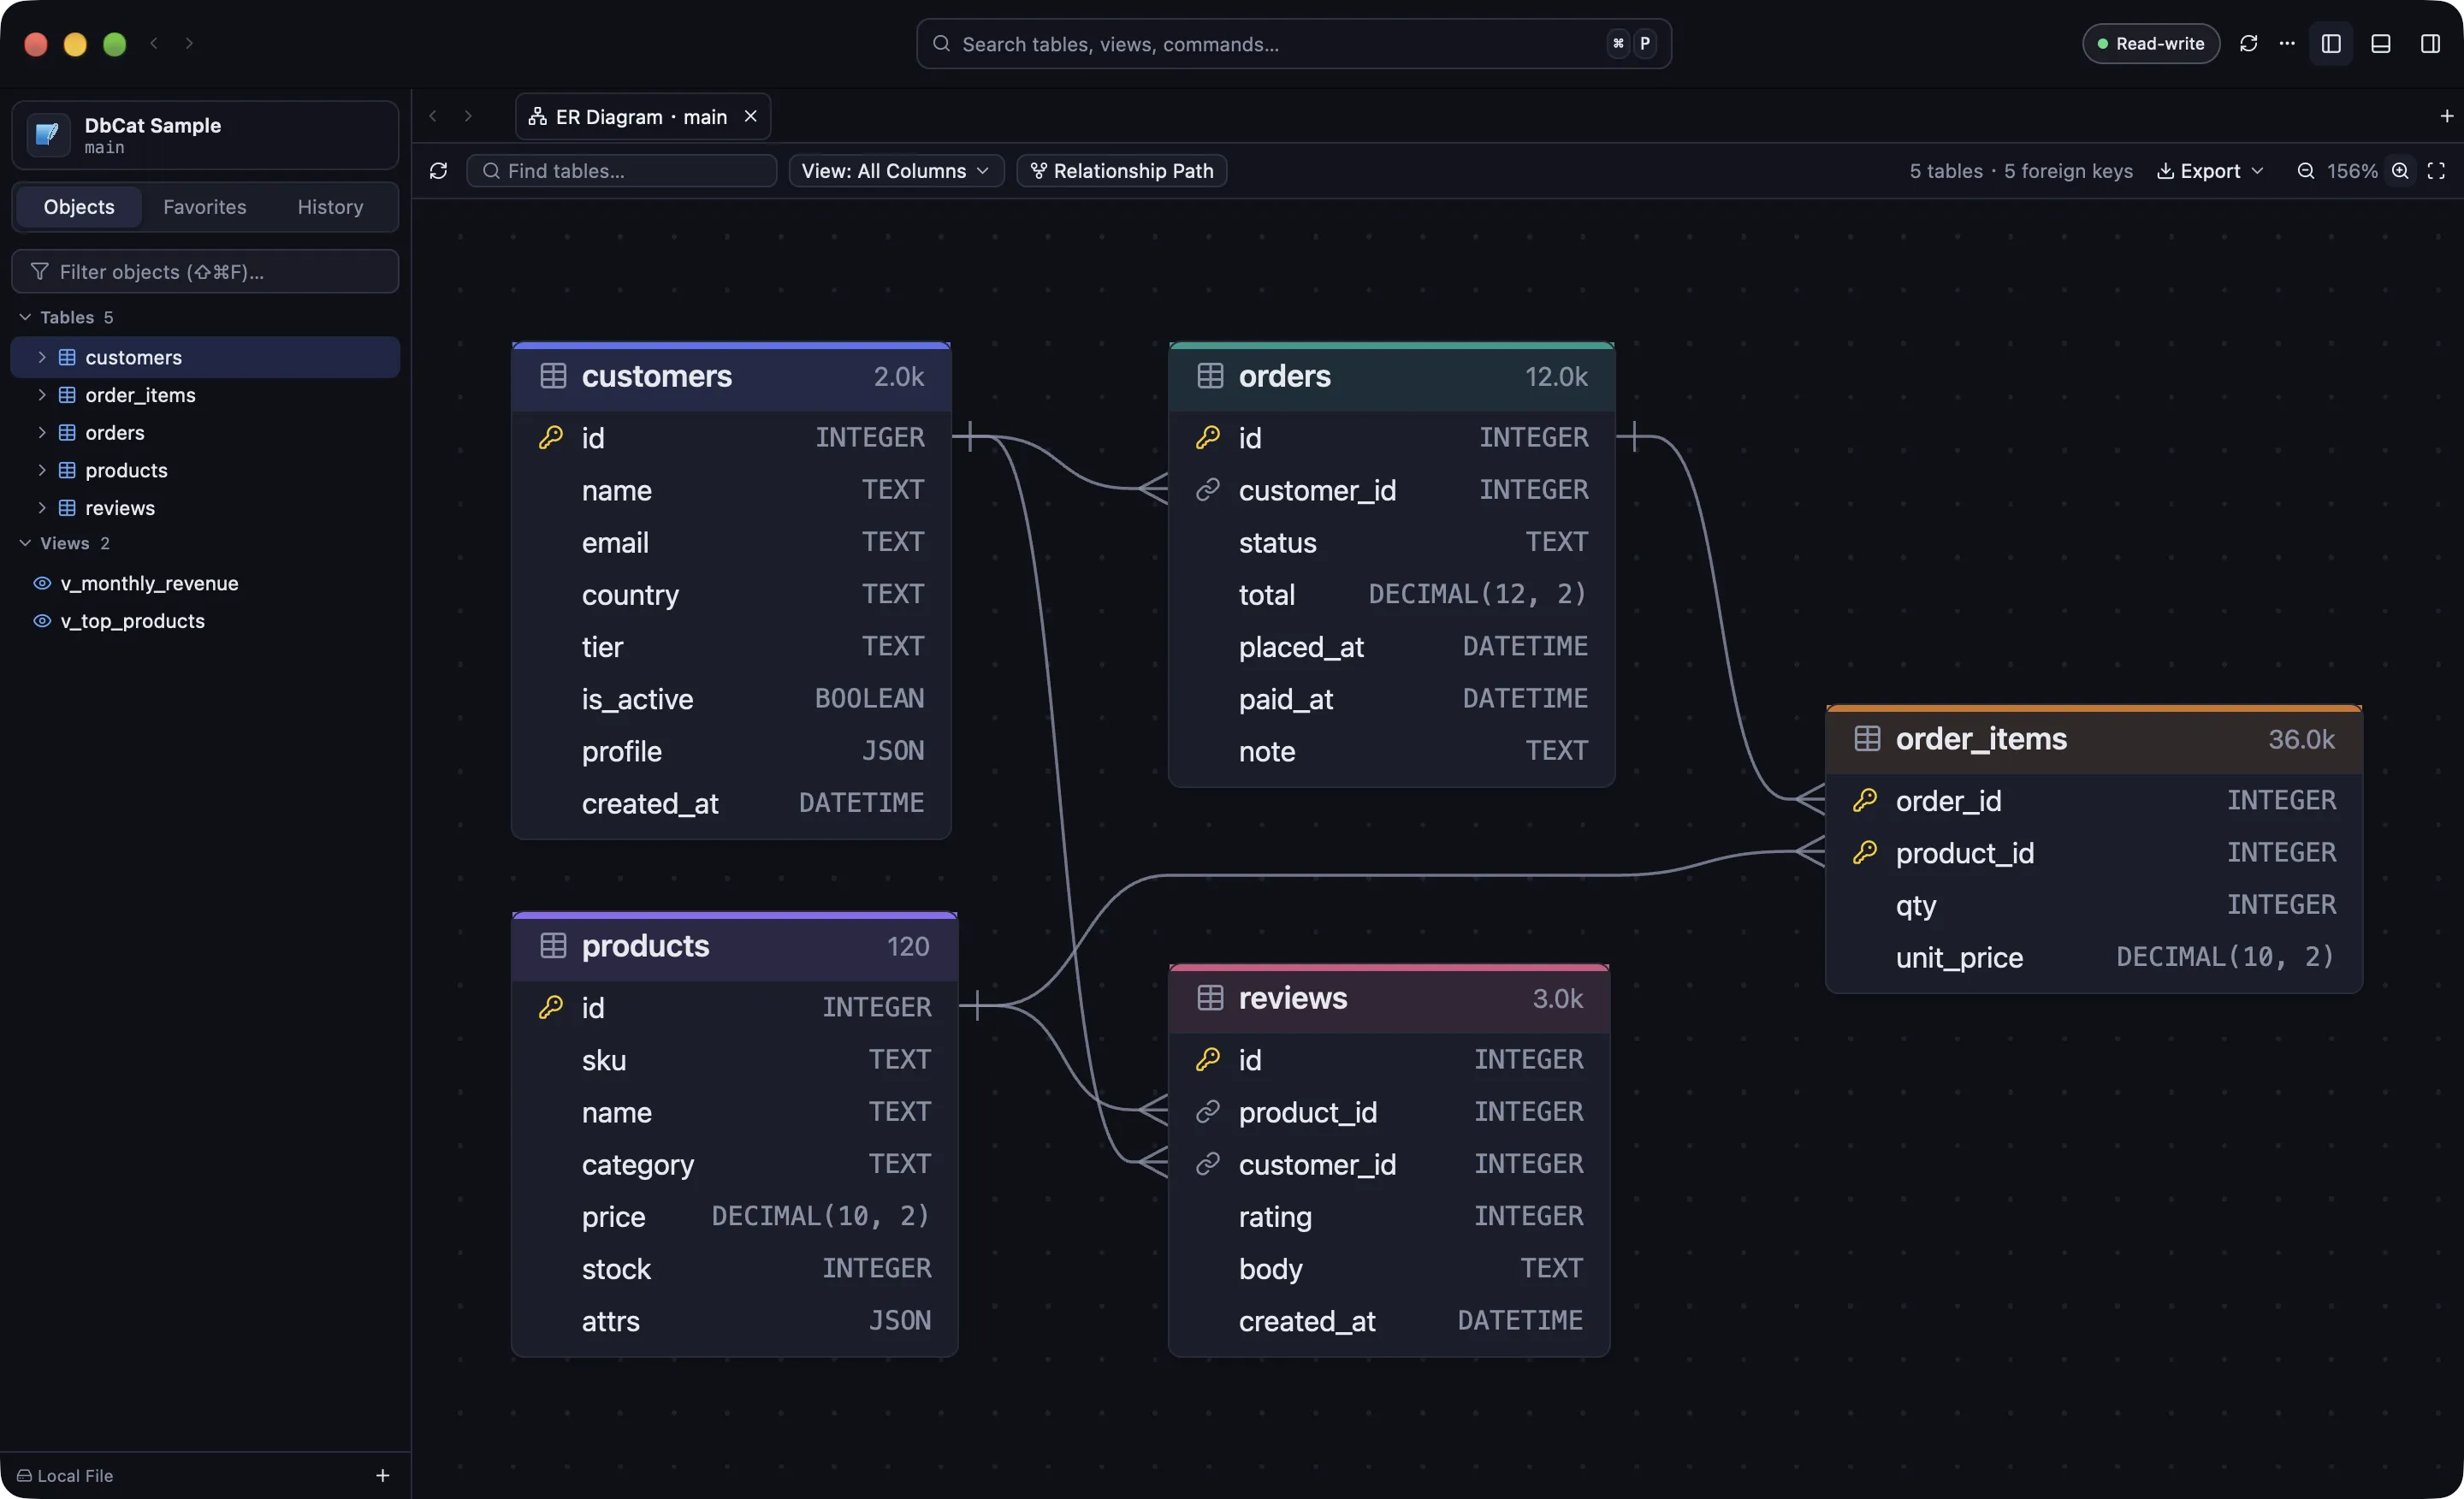Select reviews in the sidebar tree
2464x1499 pixels.
pos(205,508)
